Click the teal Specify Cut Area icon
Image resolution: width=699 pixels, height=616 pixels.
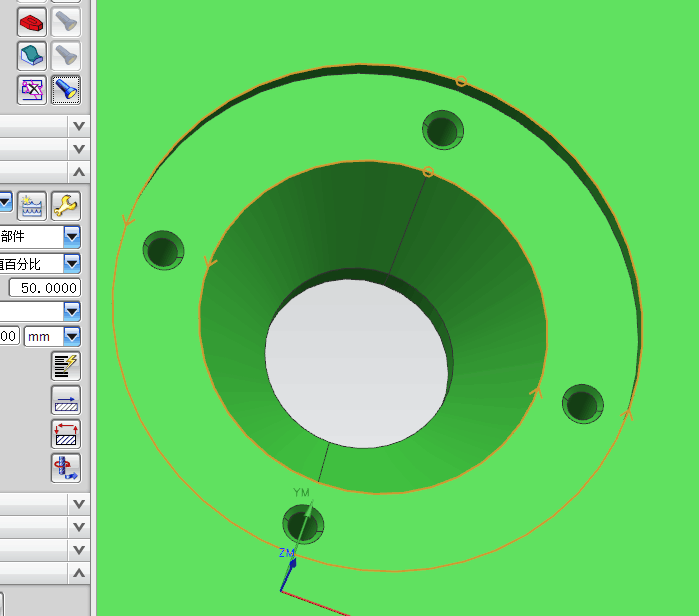[x=32, y=56]
